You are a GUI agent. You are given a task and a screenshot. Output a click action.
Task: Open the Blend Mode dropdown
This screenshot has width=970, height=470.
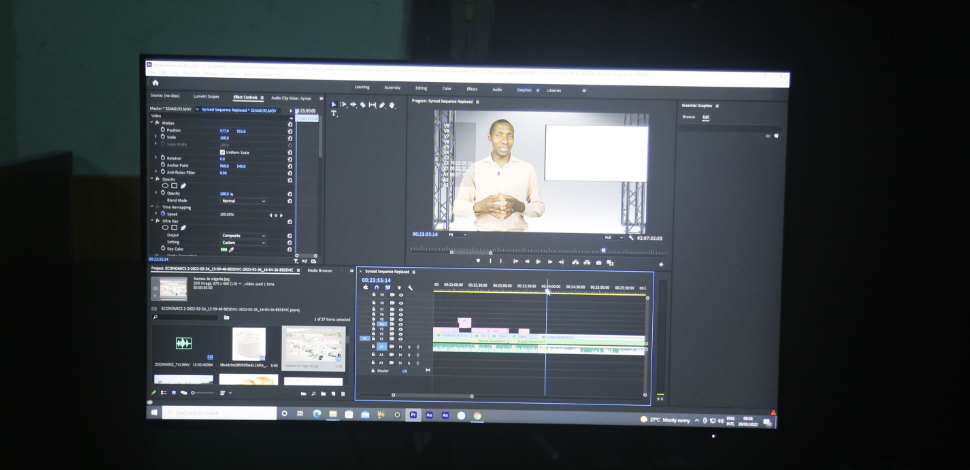243,200
